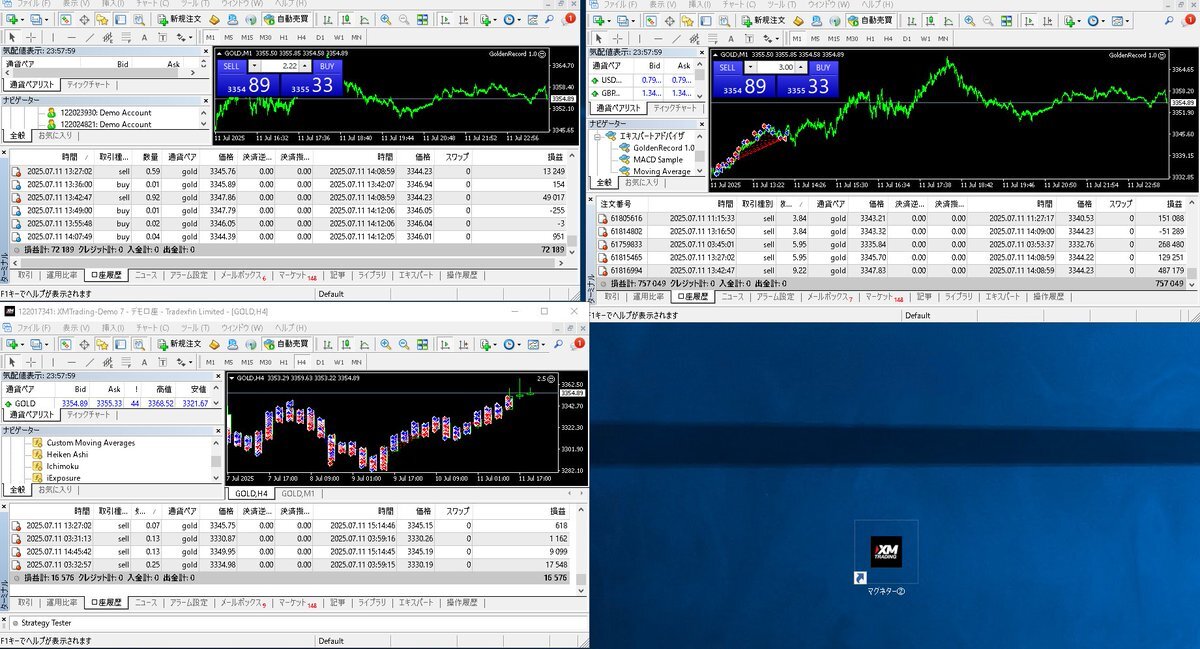Click BUY button beside 3.00 volume
This screenshot has width=1200, height=649.
click(822, 67)
